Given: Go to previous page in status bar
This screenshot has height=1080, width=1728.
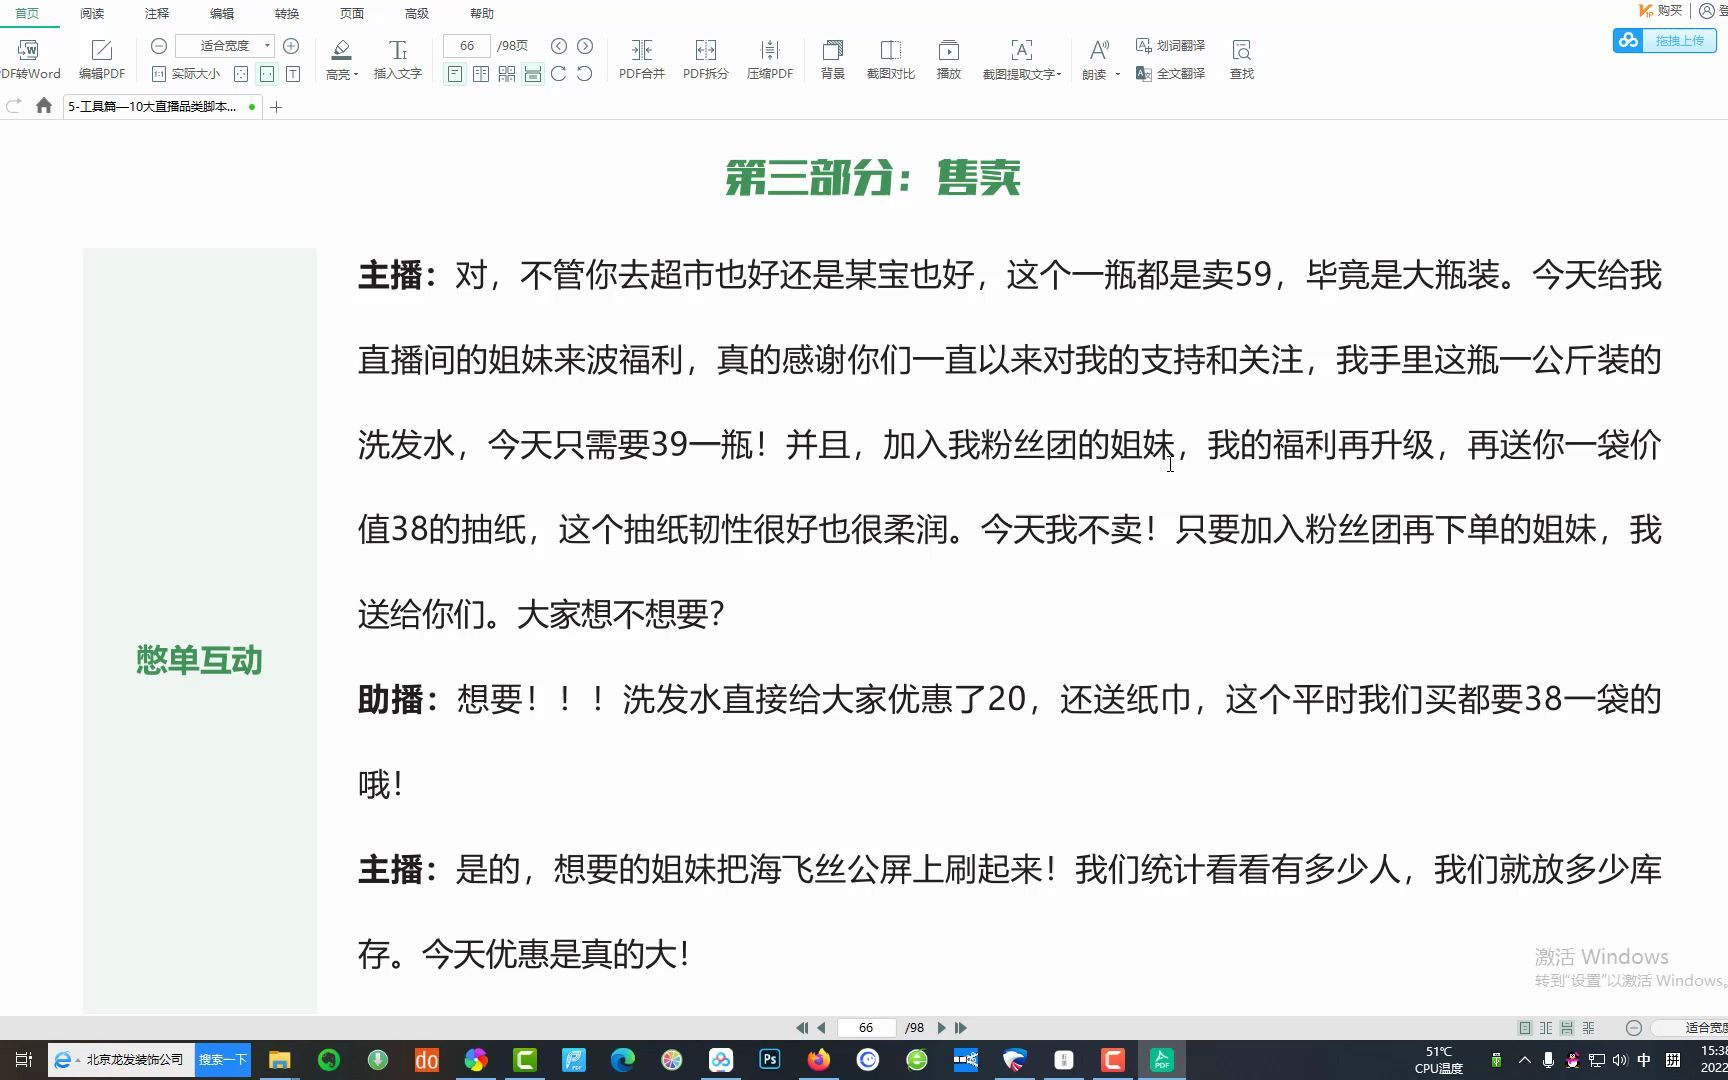Looking at the screenshot, I should (821, 1028).
